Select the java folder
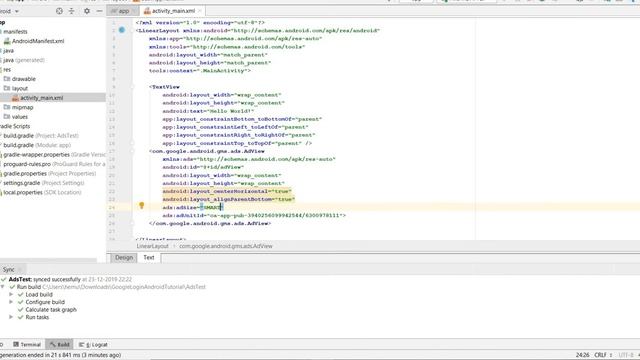 tap(8, 51)
